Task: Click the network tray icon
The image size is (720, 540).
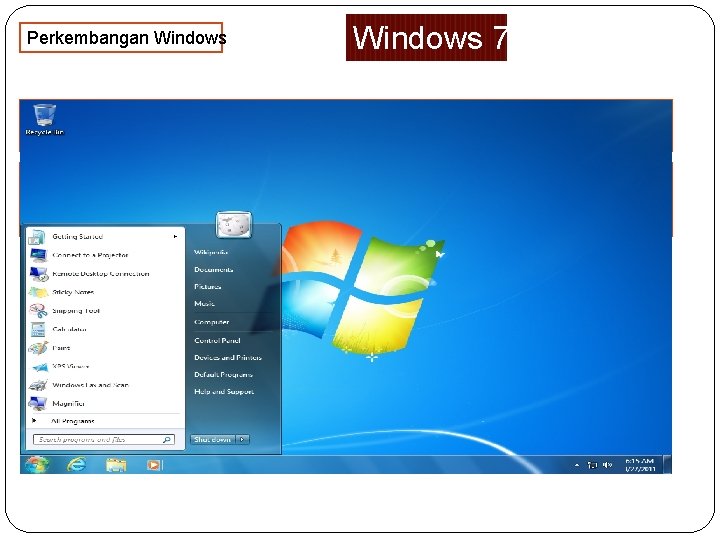Action: [x=592, y=465]
